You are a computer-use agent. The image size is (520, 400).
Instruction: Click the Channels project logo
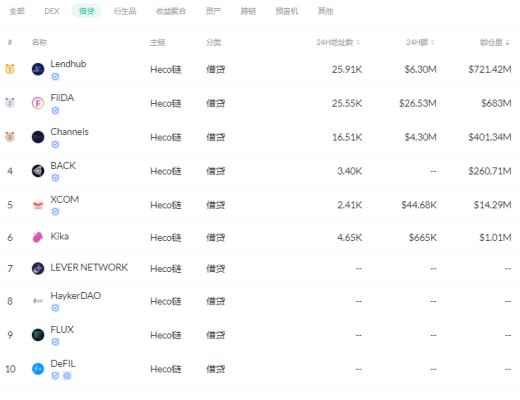tap(38, 137)
